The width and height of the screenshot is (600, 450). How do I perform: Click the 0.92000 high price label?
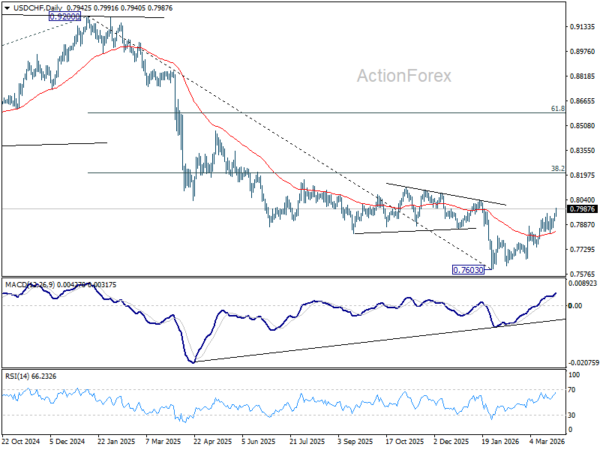coord(65,16)
